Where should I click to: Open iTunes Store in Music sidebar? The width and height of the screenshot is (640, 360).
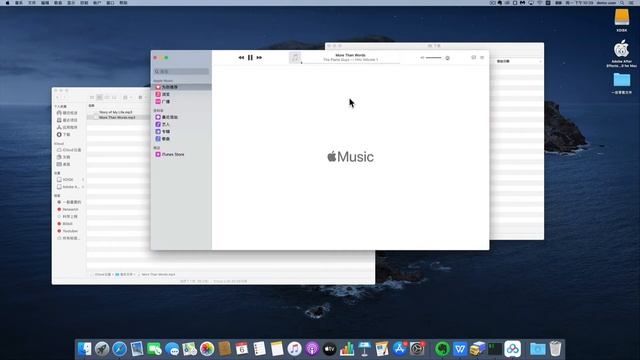click(182, 155)
